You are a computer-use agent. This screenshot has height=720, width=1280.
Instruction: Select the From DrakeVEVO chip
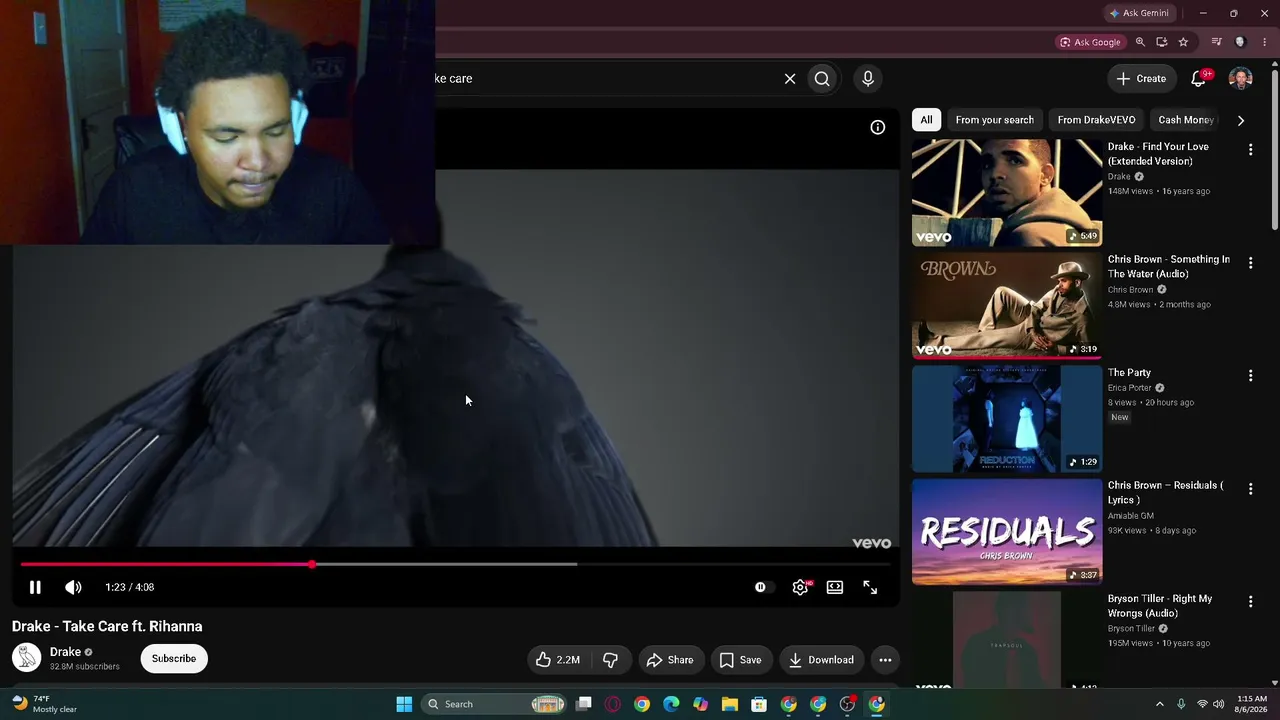point(1096,120)
